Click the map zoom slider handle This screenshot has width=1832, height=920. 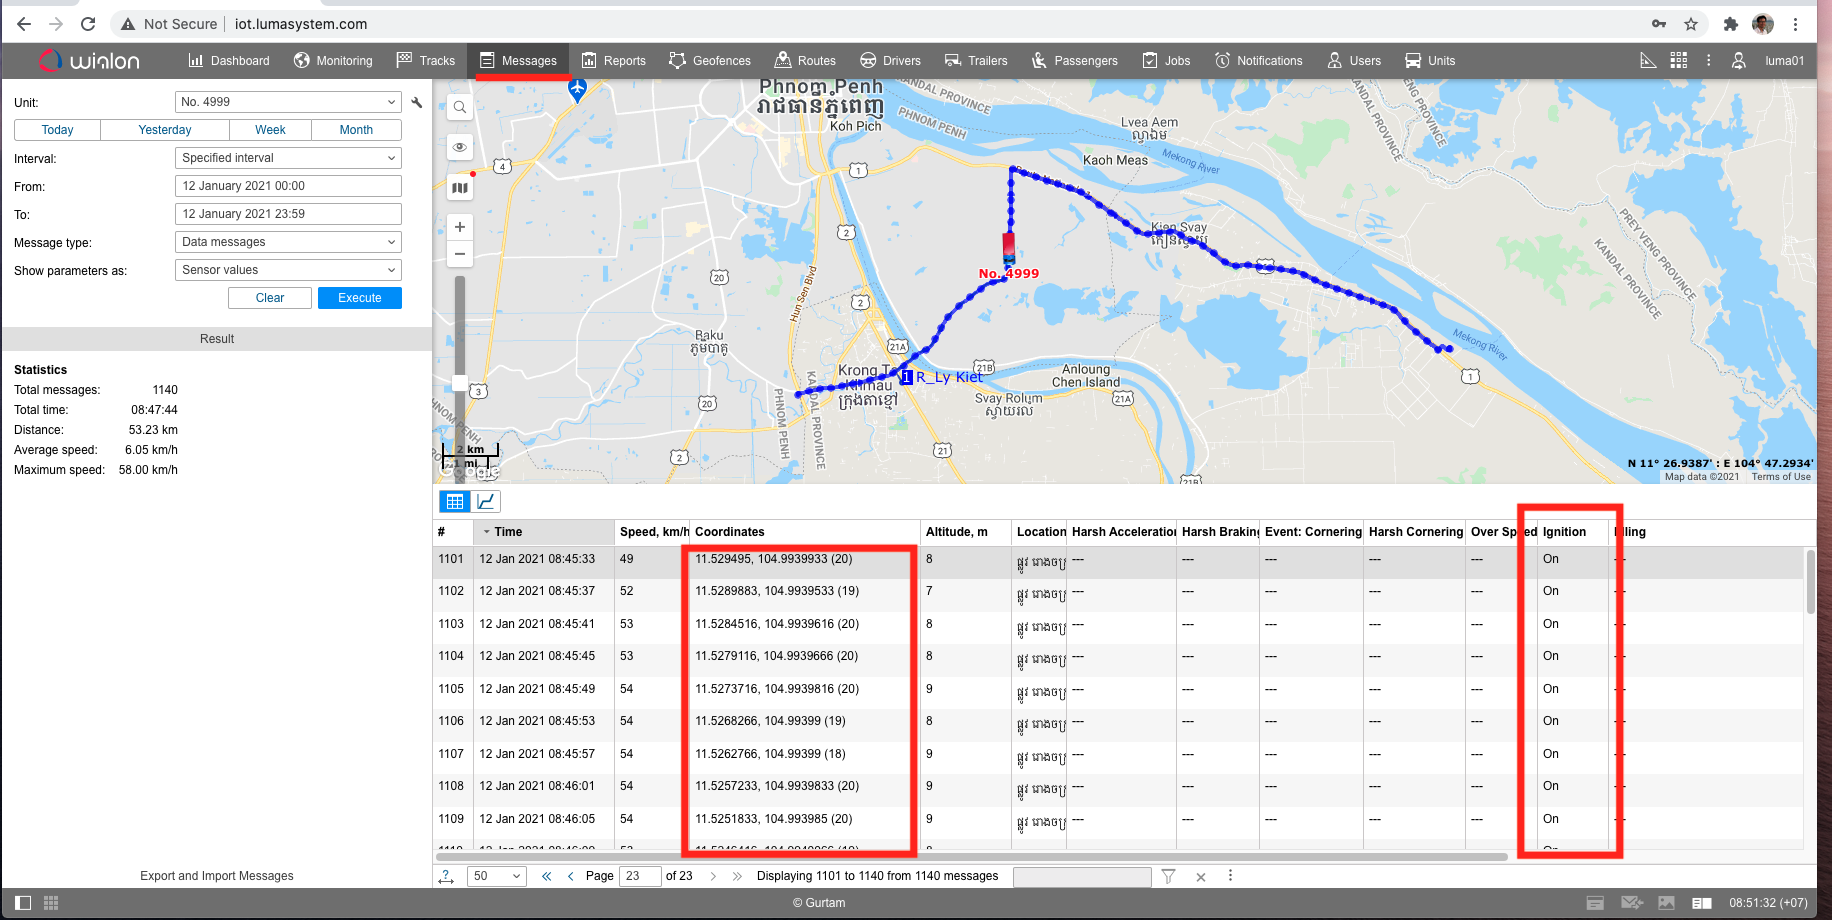click(x=460, y=383)
